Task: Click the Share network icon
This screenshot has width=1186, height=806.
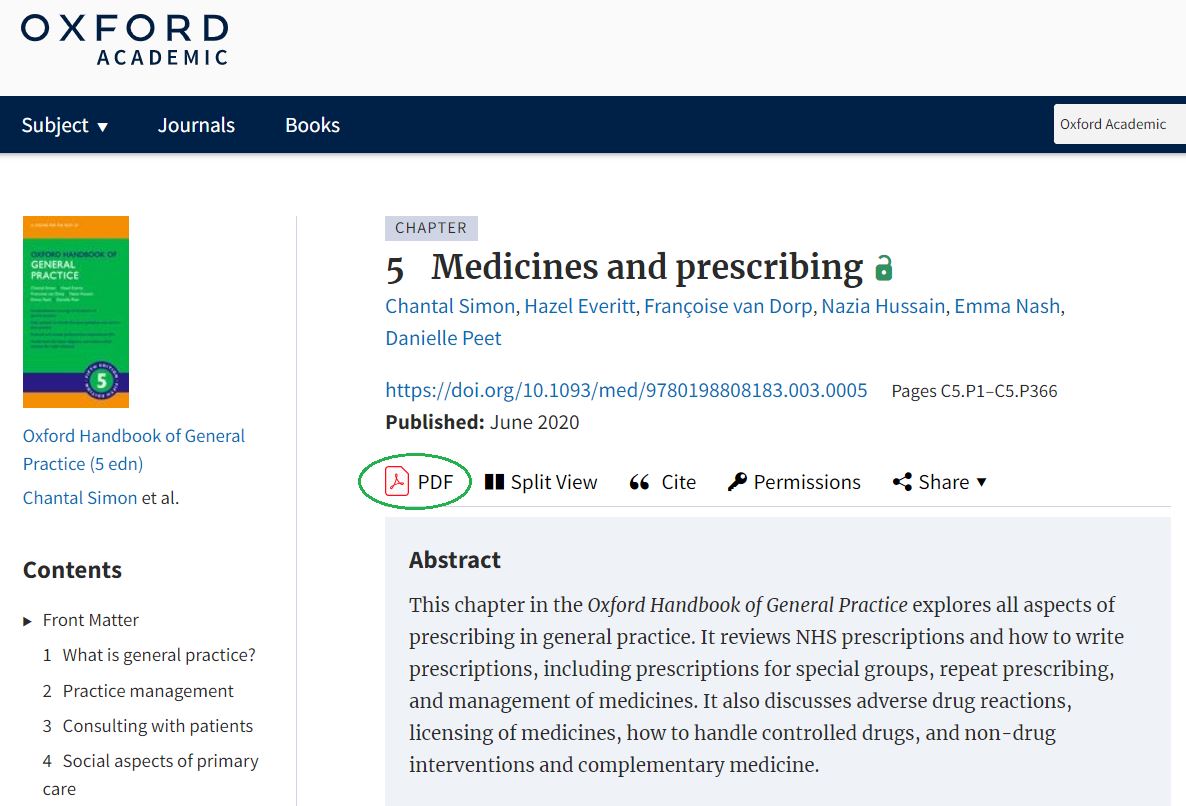Action: (x=902, y=482)
